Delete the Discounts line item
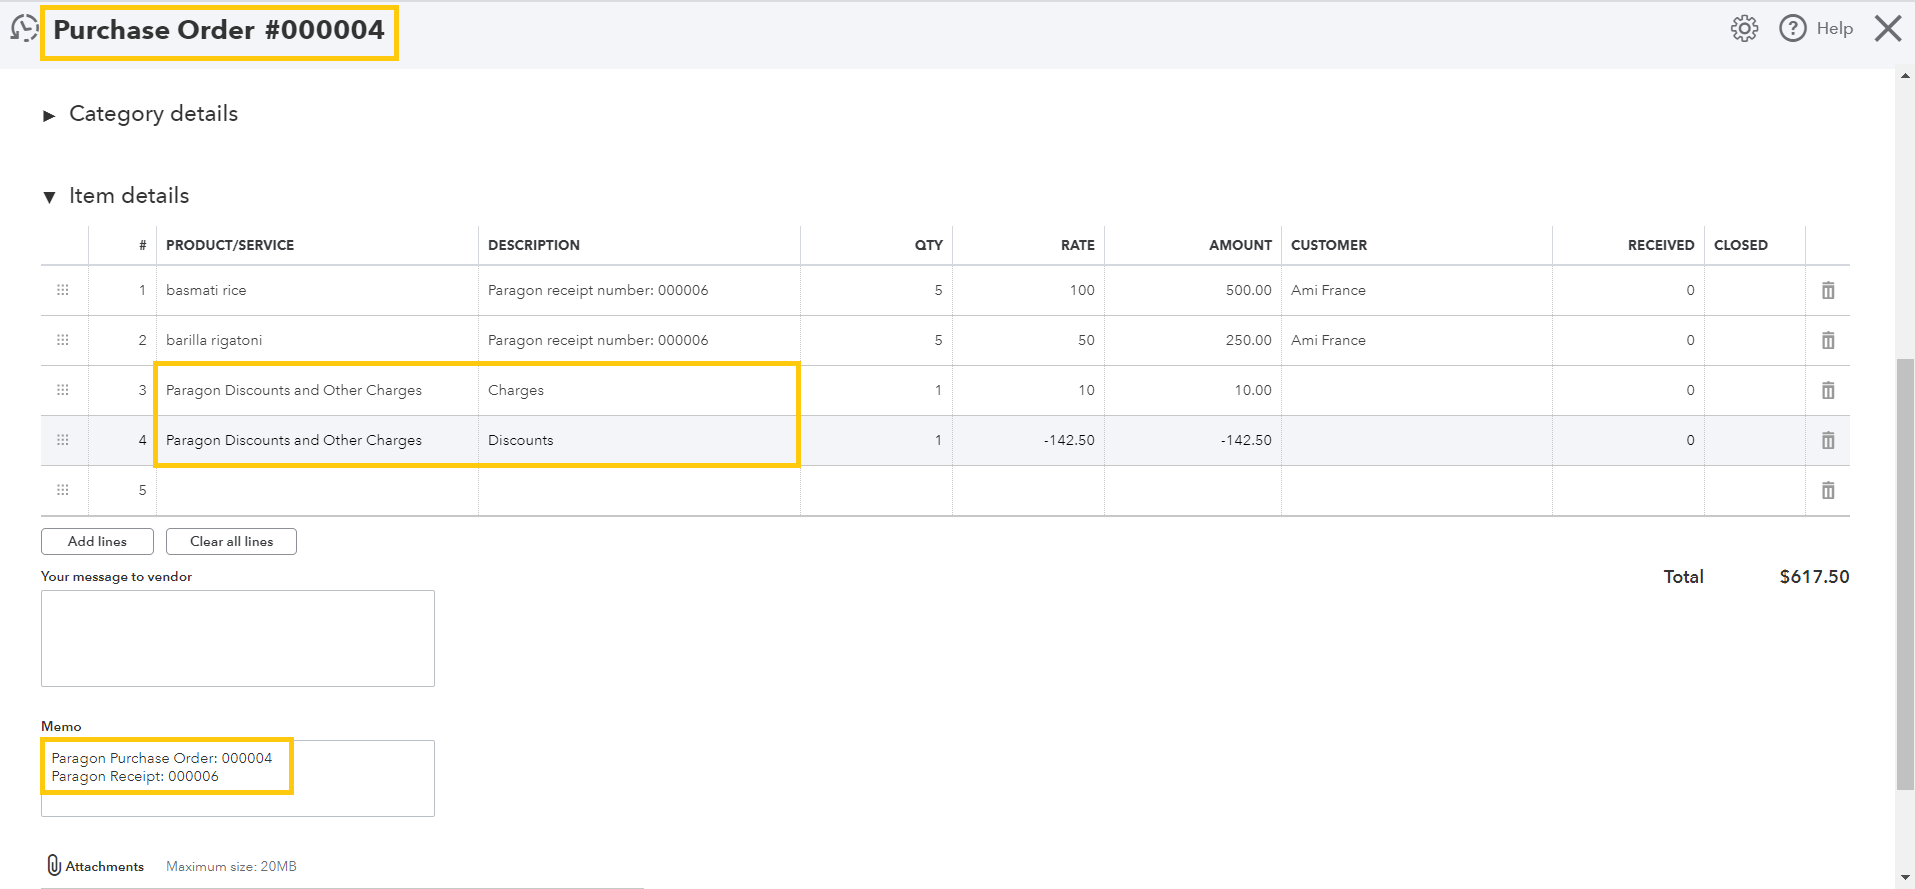Image resolution: width=1915 pixels, height=889 pixels. click(1827, 441)
